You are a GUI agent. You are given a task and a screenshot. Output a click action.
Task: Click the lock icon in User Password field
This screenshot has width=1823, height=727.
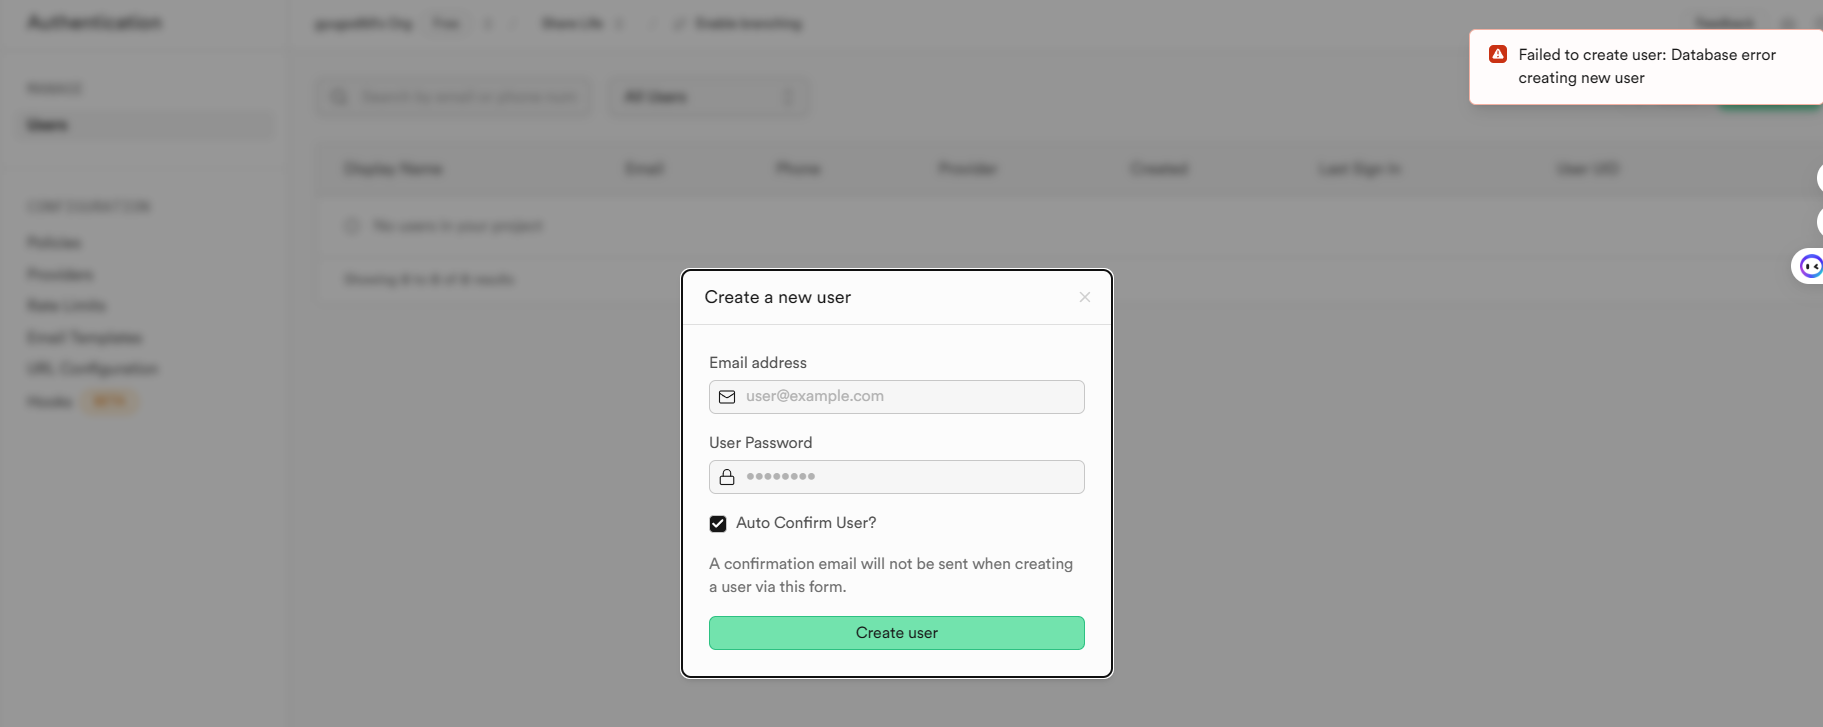tap(727, 477)
